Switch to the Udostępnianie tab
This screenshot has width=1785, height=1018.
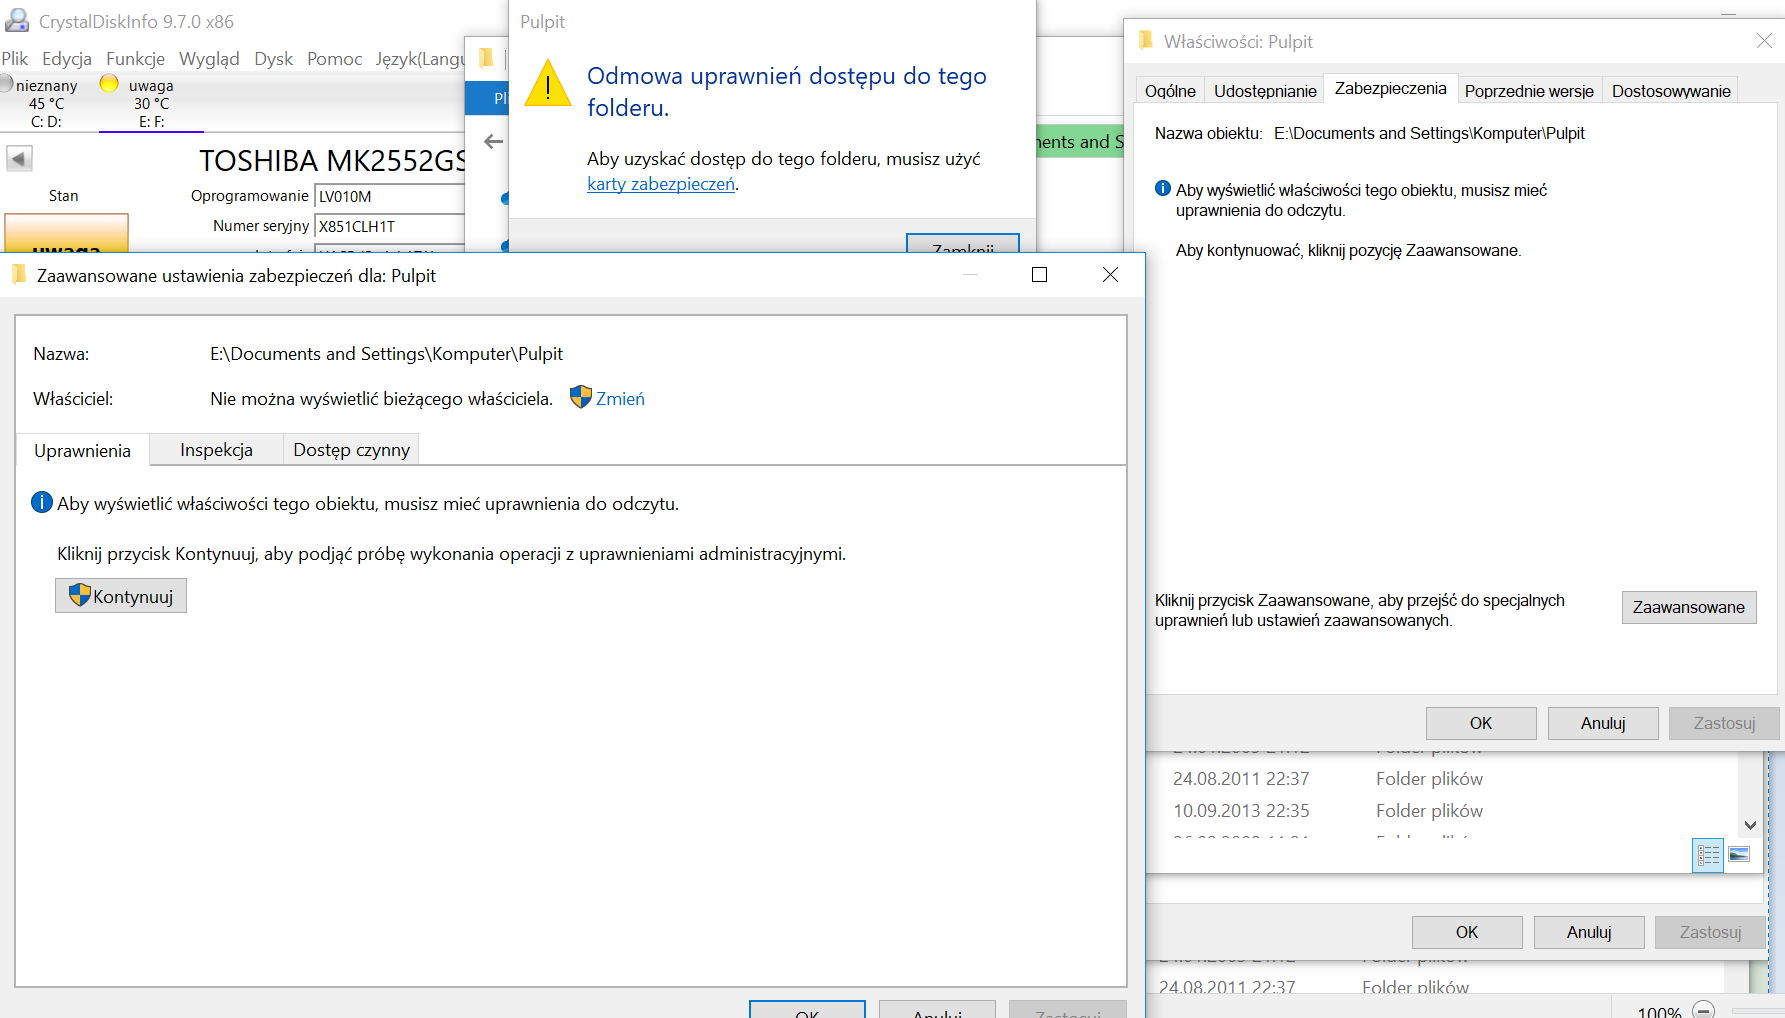pos(1265,91)
